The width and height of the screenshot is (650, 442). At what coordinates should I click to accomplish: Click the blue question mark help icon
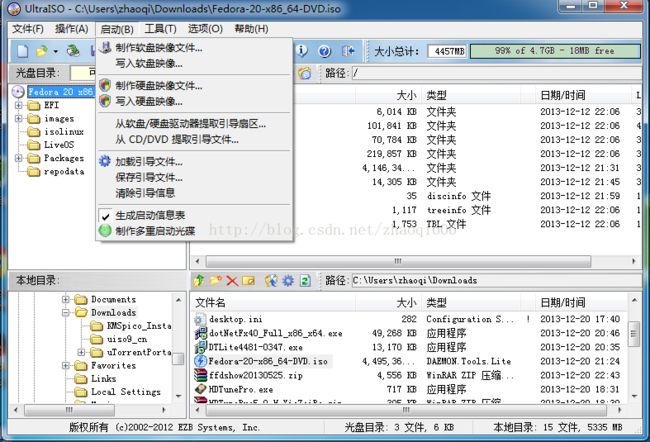(x=325, y=51)
